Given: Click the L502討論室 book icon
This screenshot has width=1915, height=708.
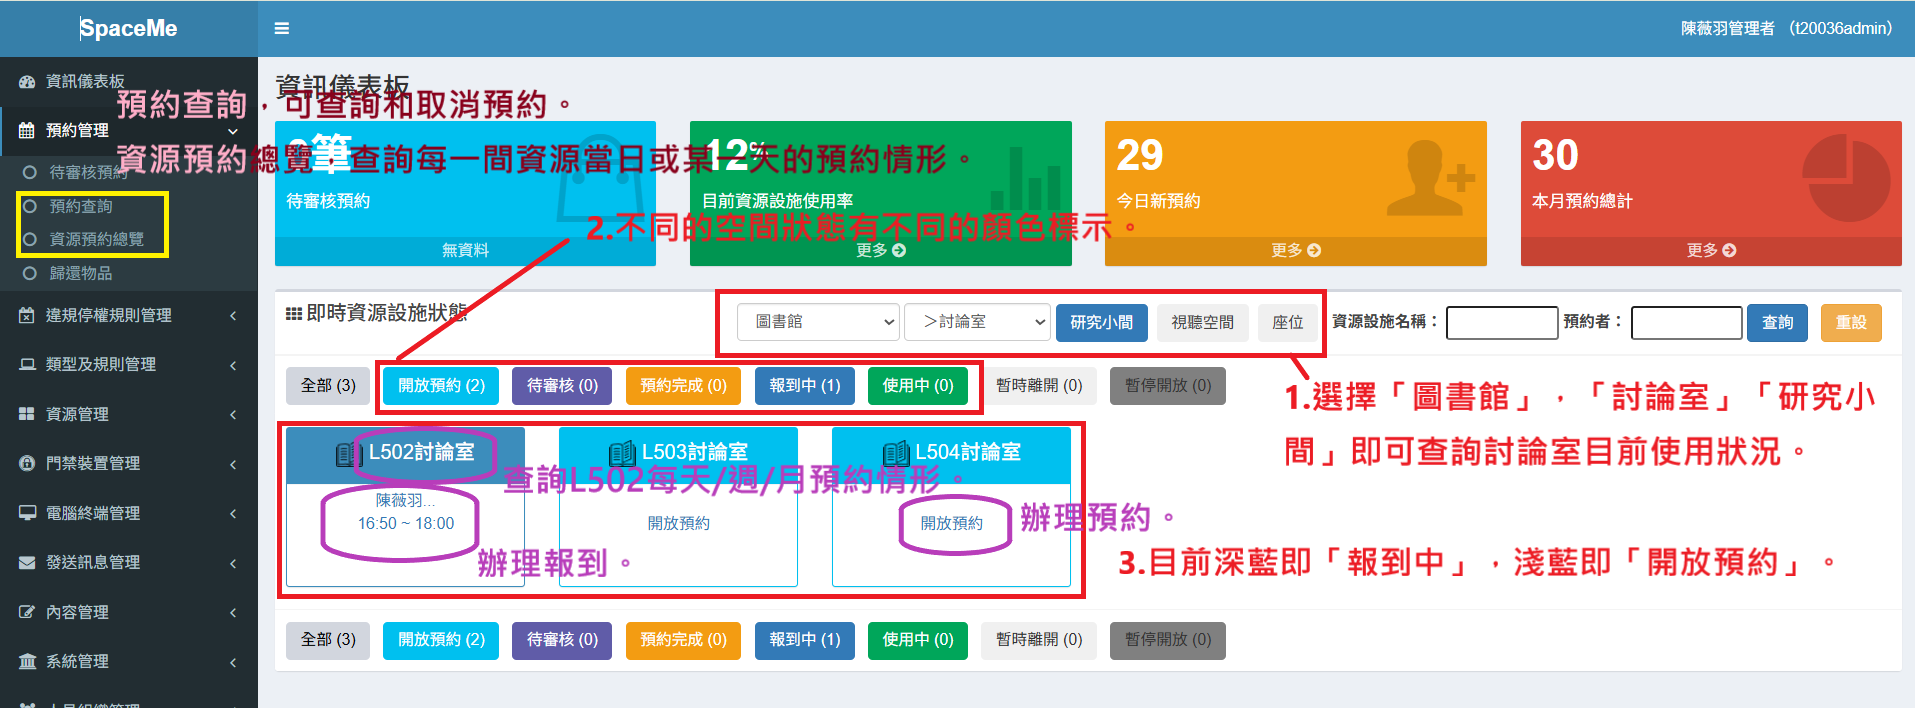Looking at the screenshot, I should click(347, 454).
